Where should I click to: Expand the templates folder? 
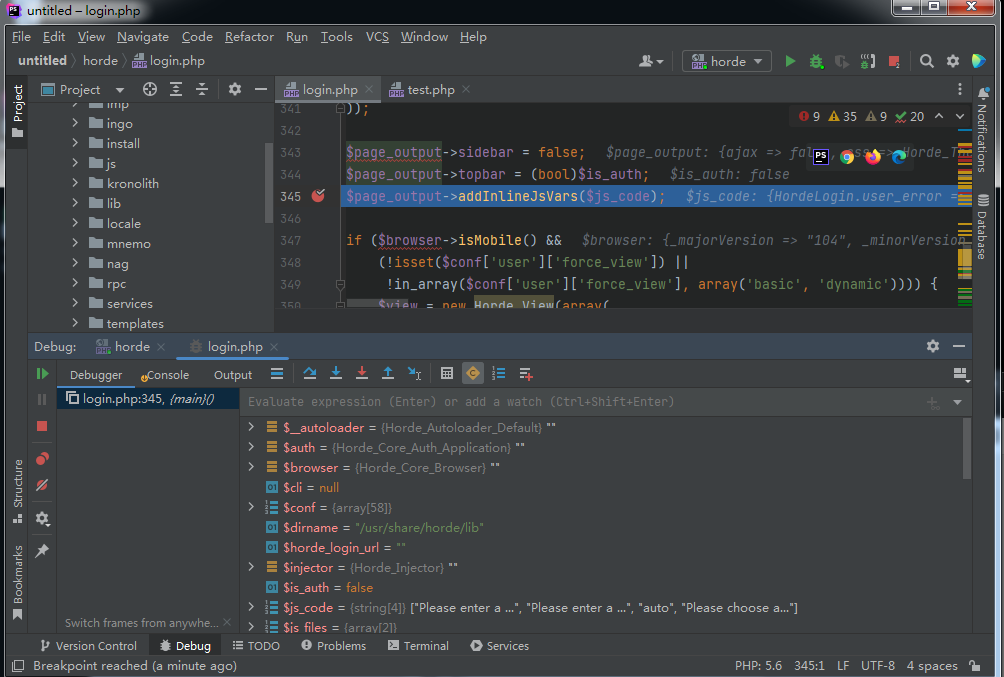75,323
